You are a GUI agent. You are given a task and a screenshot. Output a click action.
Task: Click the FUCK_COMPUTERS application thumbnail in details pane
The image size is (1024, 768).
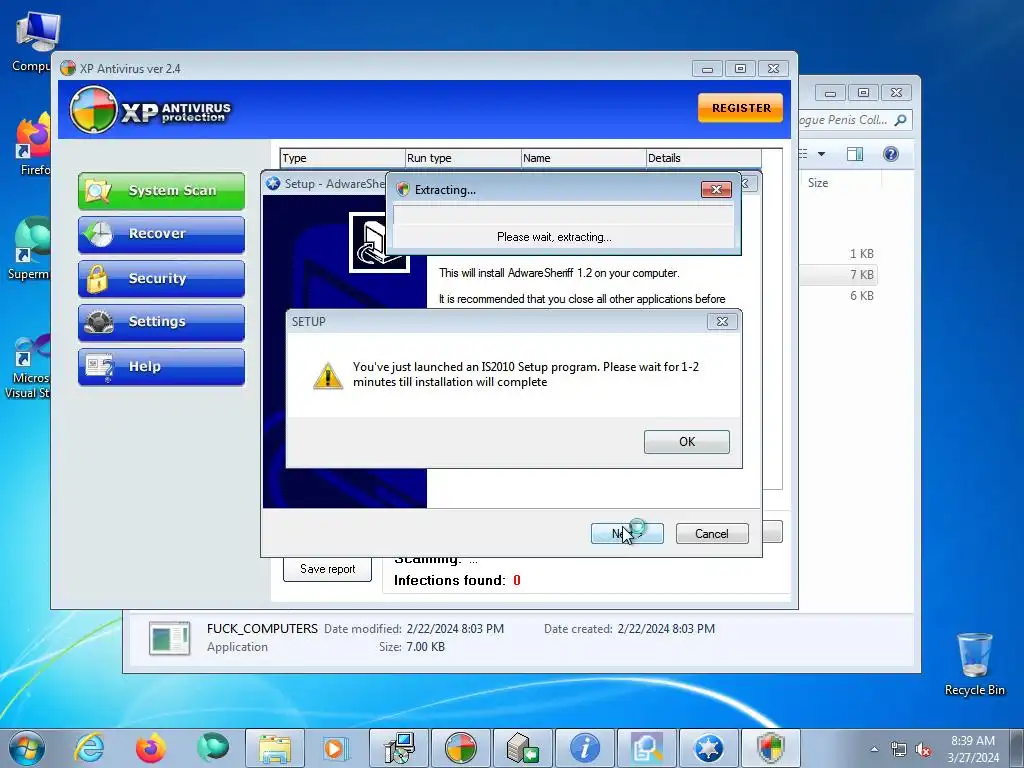pyautogui.click(x=169, y=638)
